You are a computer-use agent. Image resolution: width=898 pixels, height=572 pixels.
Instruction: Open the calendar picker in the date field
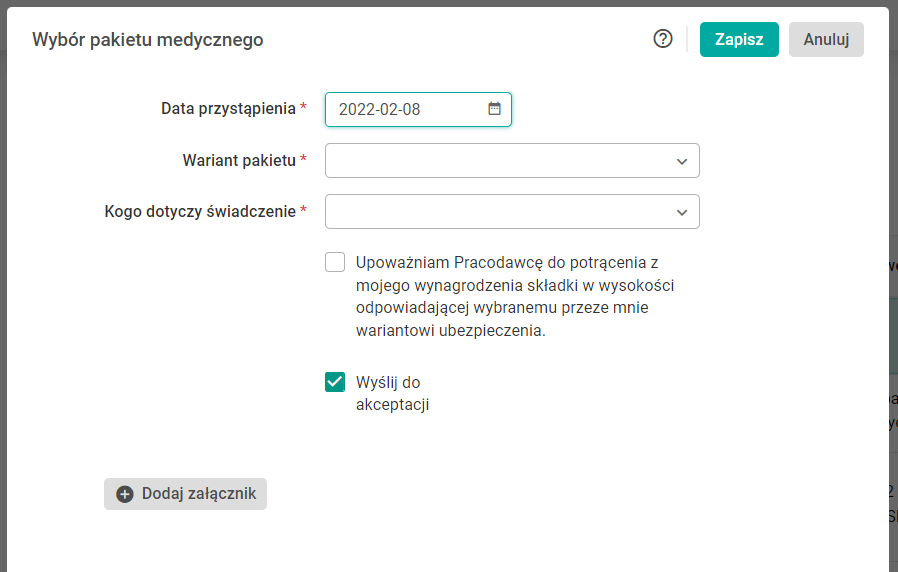click(494, 109)
